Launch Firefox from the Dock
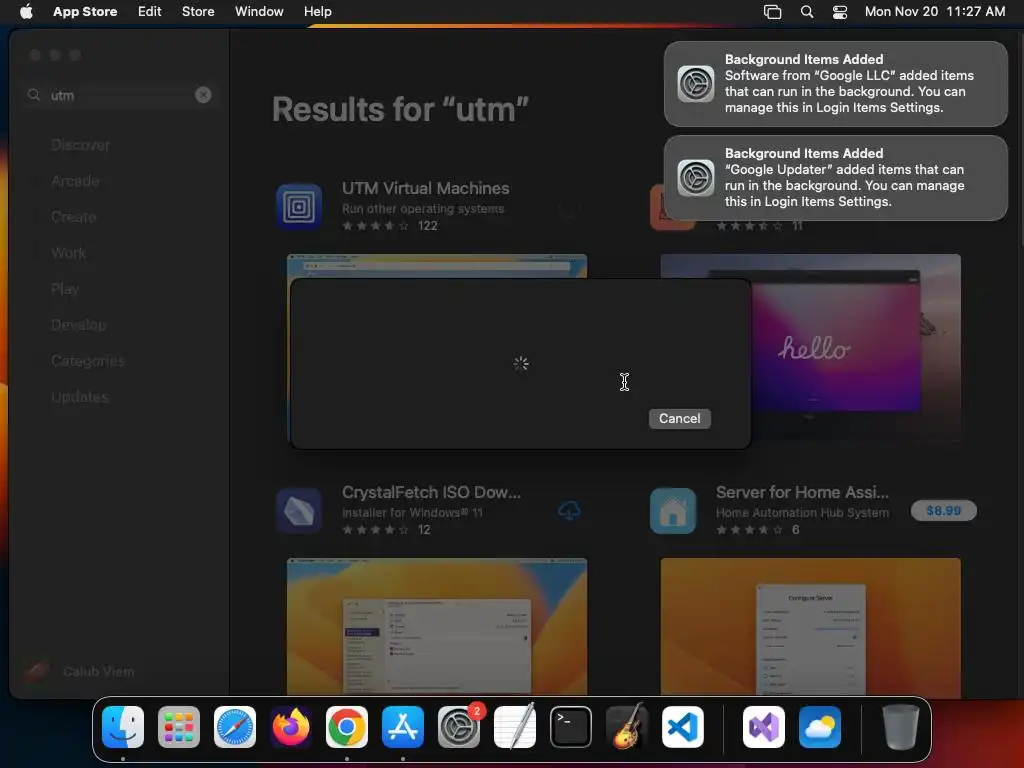 click(x=291, y=727)
